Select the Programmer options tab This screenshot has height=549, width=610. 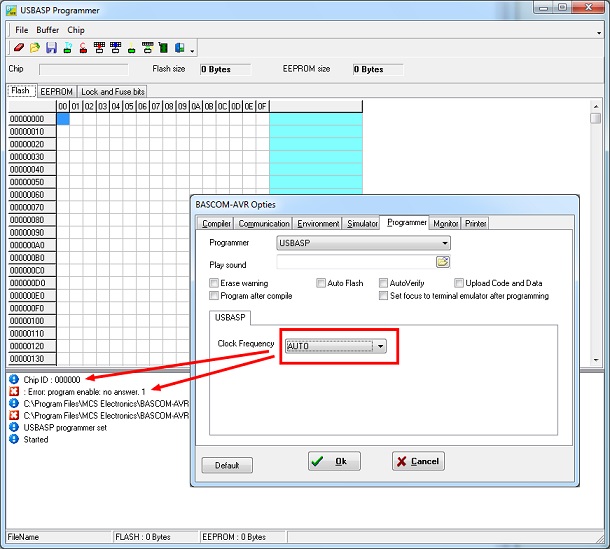pyautogui.click(x=407, y=223)
